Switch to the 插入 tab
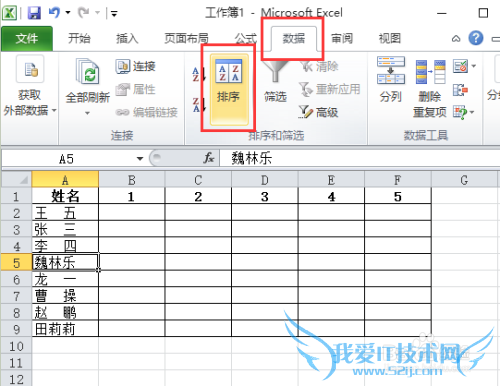 point(127,39)
